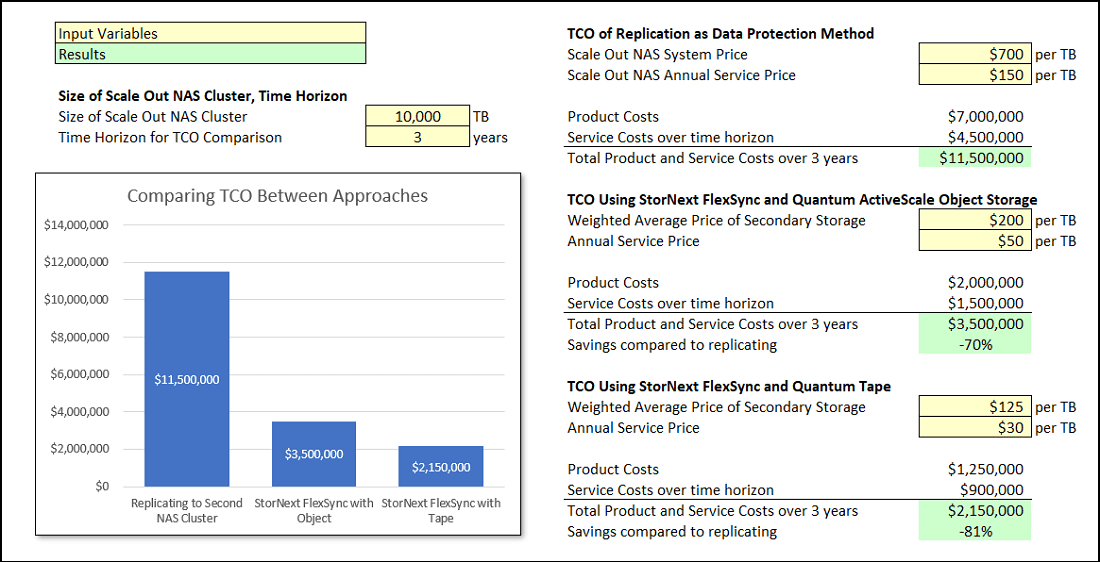Screen dimensions: 1100x562
Task: Select the -81% savings result cell
Action: pyautogui.click(x=974, y=532)
